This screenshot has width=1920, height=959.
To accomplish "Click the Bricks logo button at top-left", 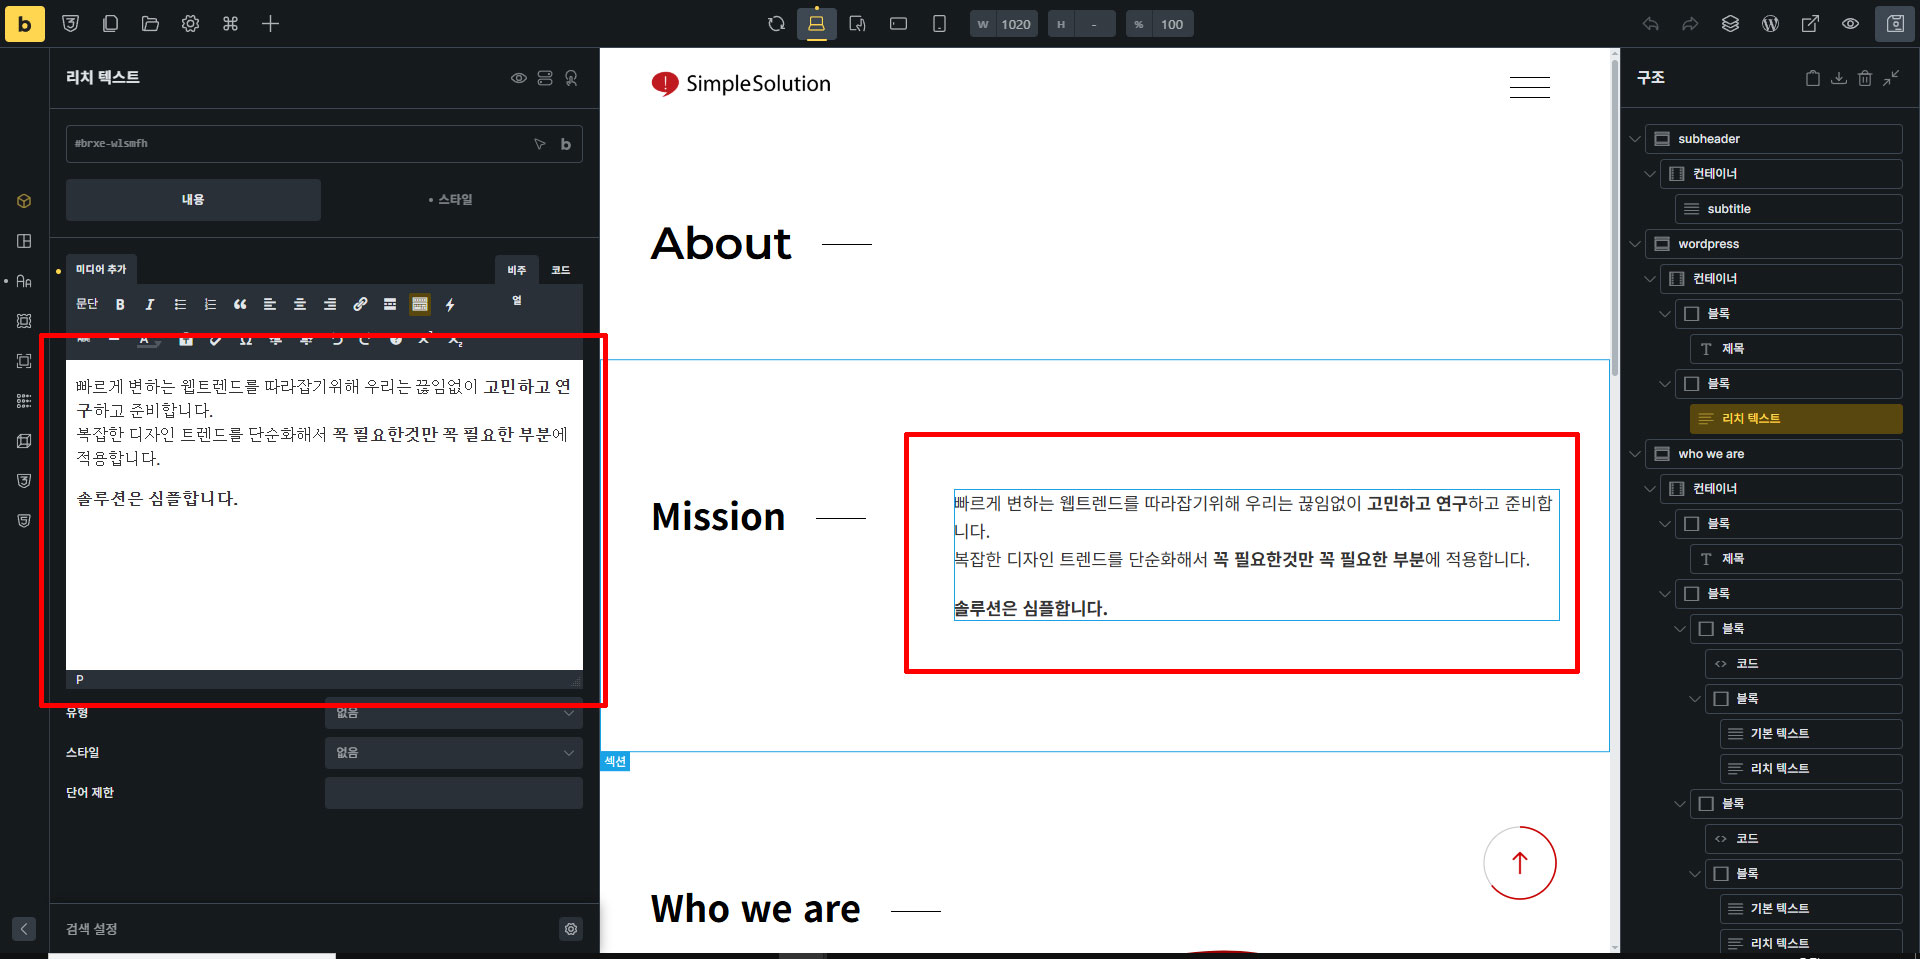I will click(x=24, y=24).
